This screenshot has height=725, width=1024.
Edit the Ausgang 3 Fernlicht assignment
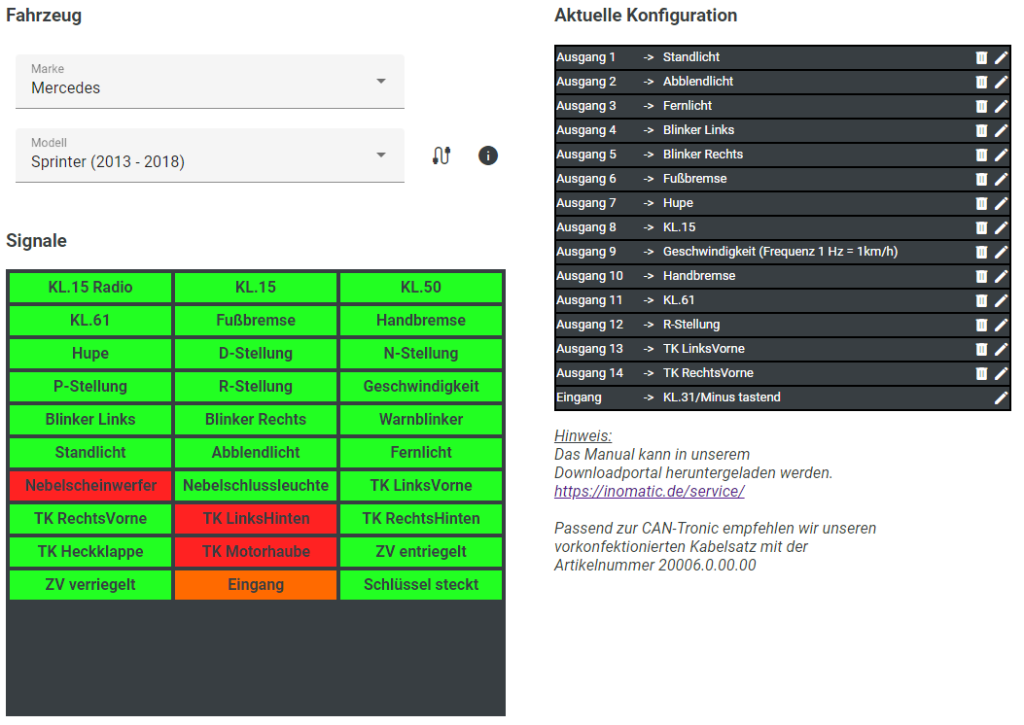tap(1001, 106)
